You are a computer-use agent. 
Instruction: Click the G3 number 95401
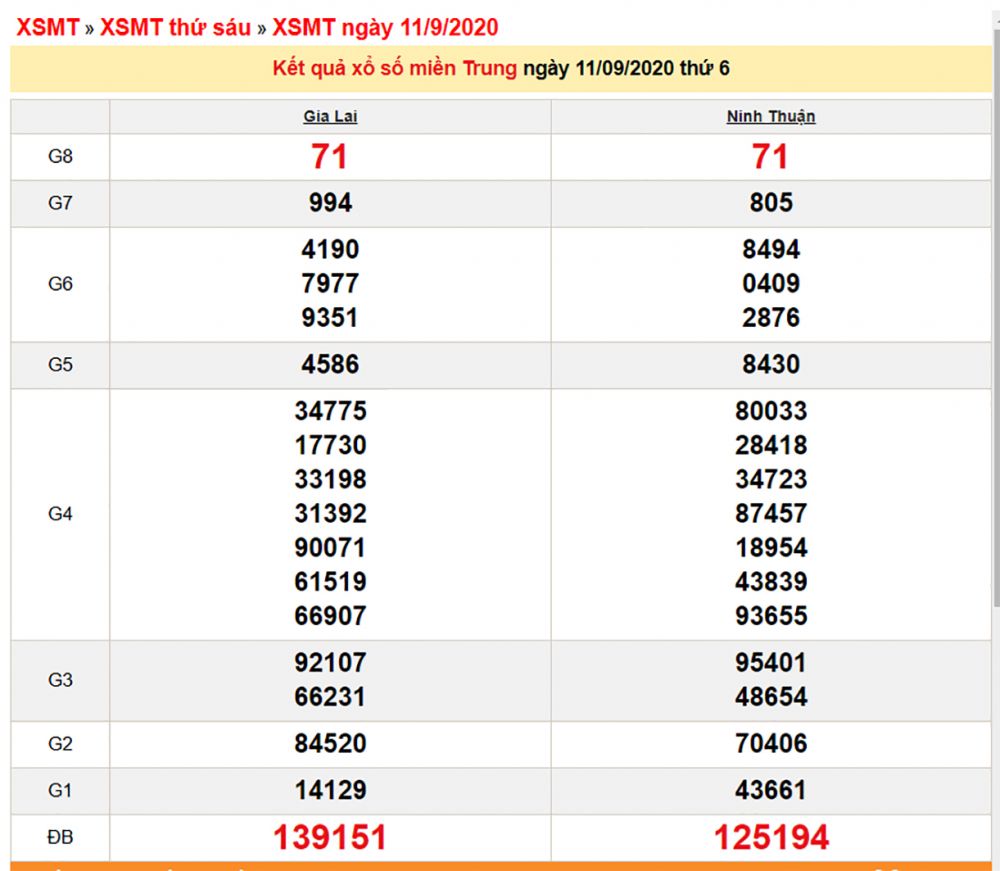[x=770, y=663]
